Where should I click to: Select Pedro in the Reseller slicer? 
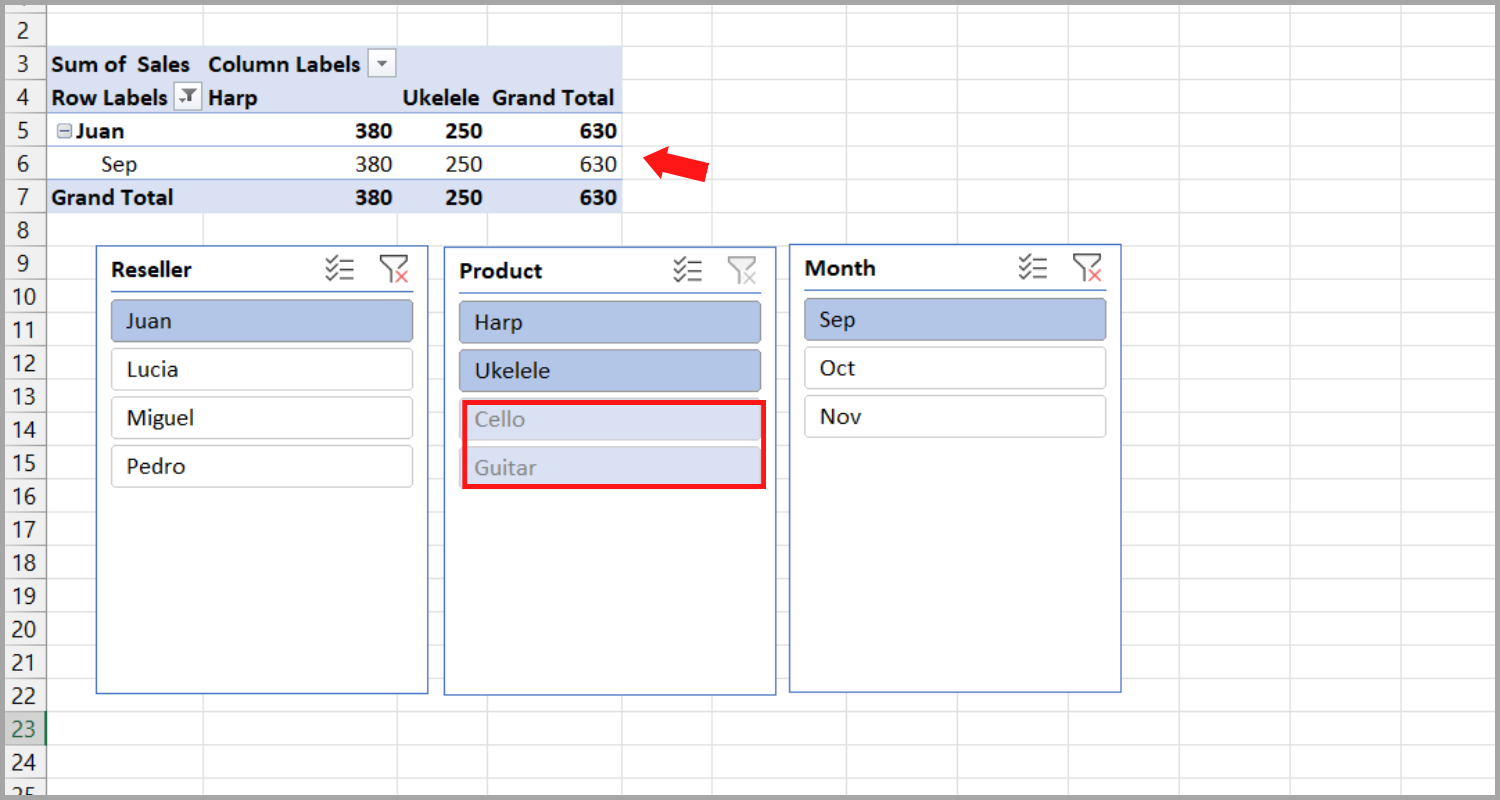click(261, 466)
